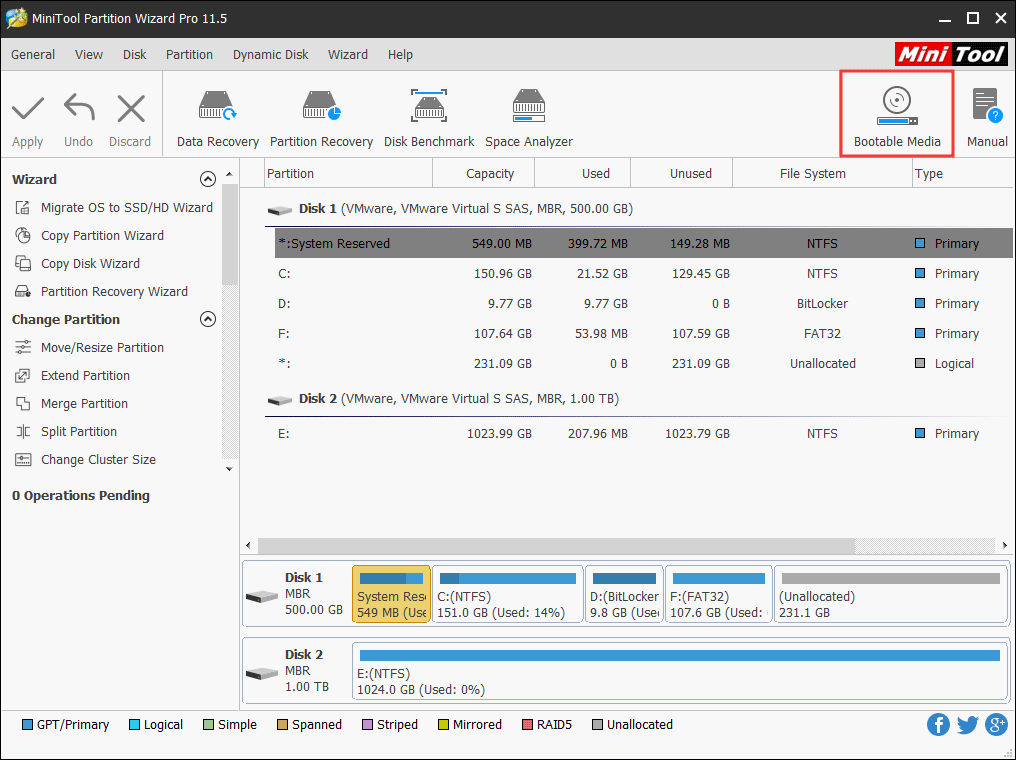Click the Mirrored legend color swatch
The image size is (1016, 760).
[443, 724]
